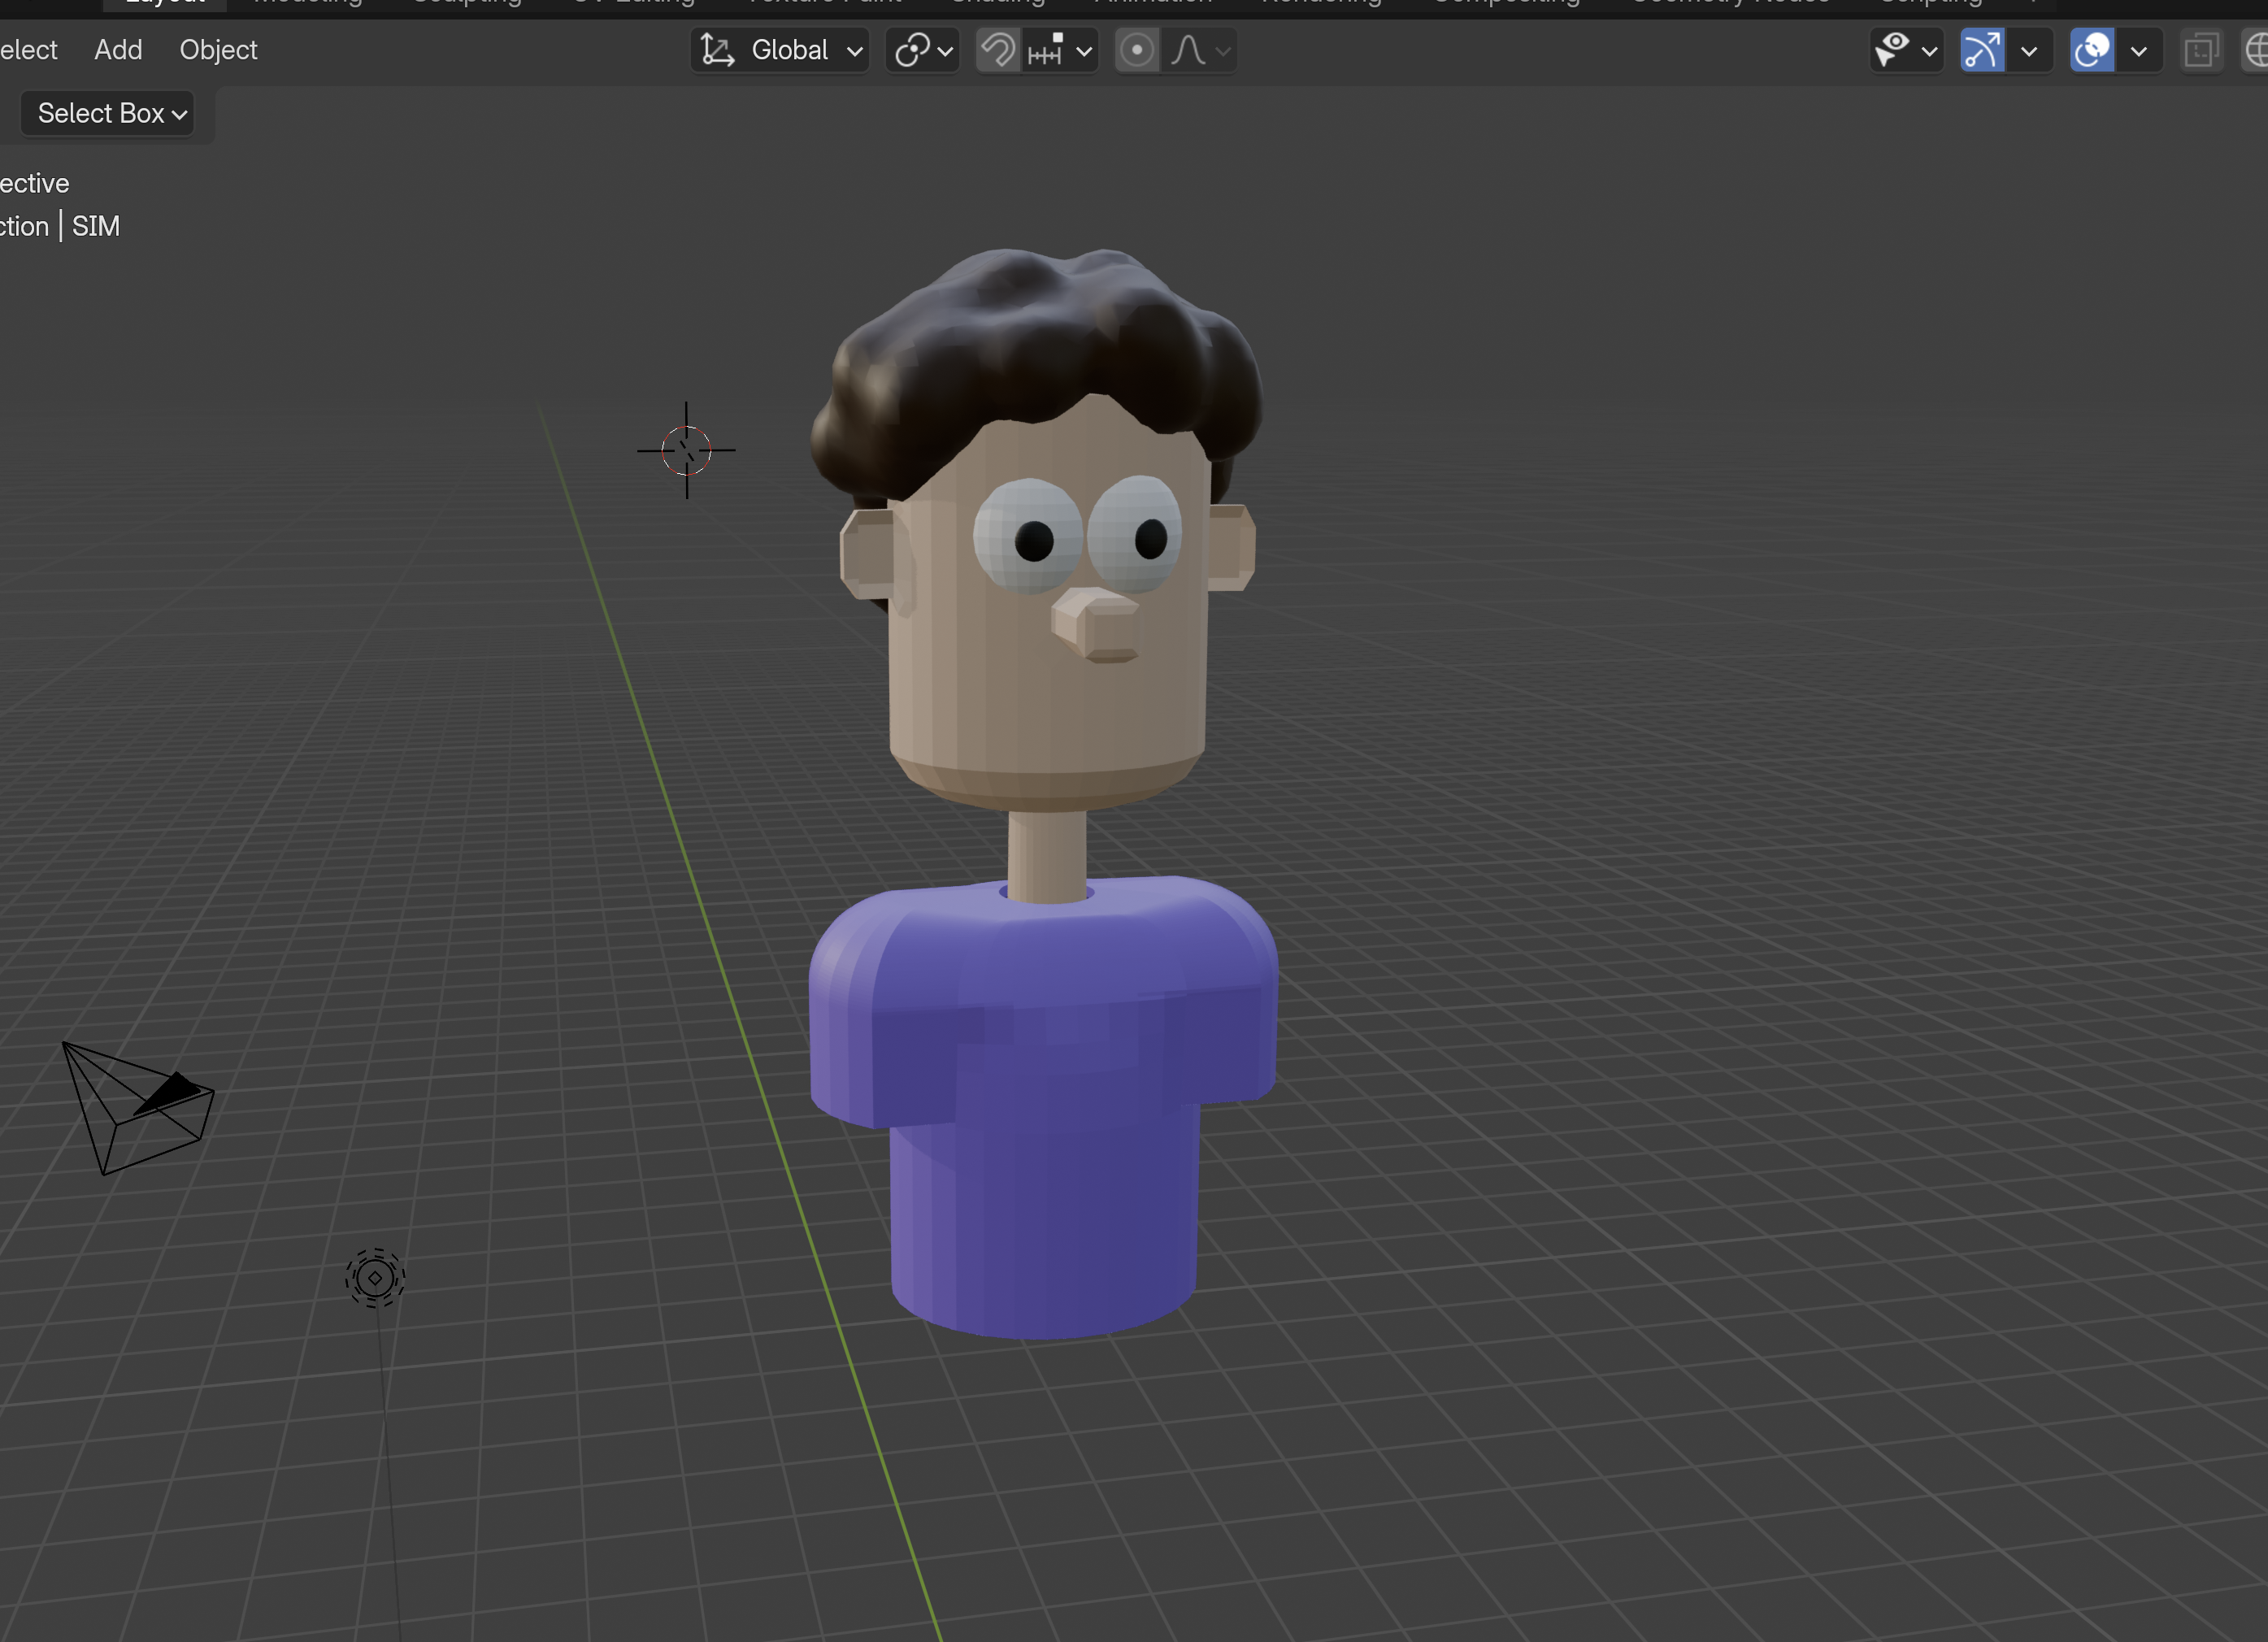Open snapping increment options
This screenshot has height=1642, width=2268.
(x=1060, y=50)
